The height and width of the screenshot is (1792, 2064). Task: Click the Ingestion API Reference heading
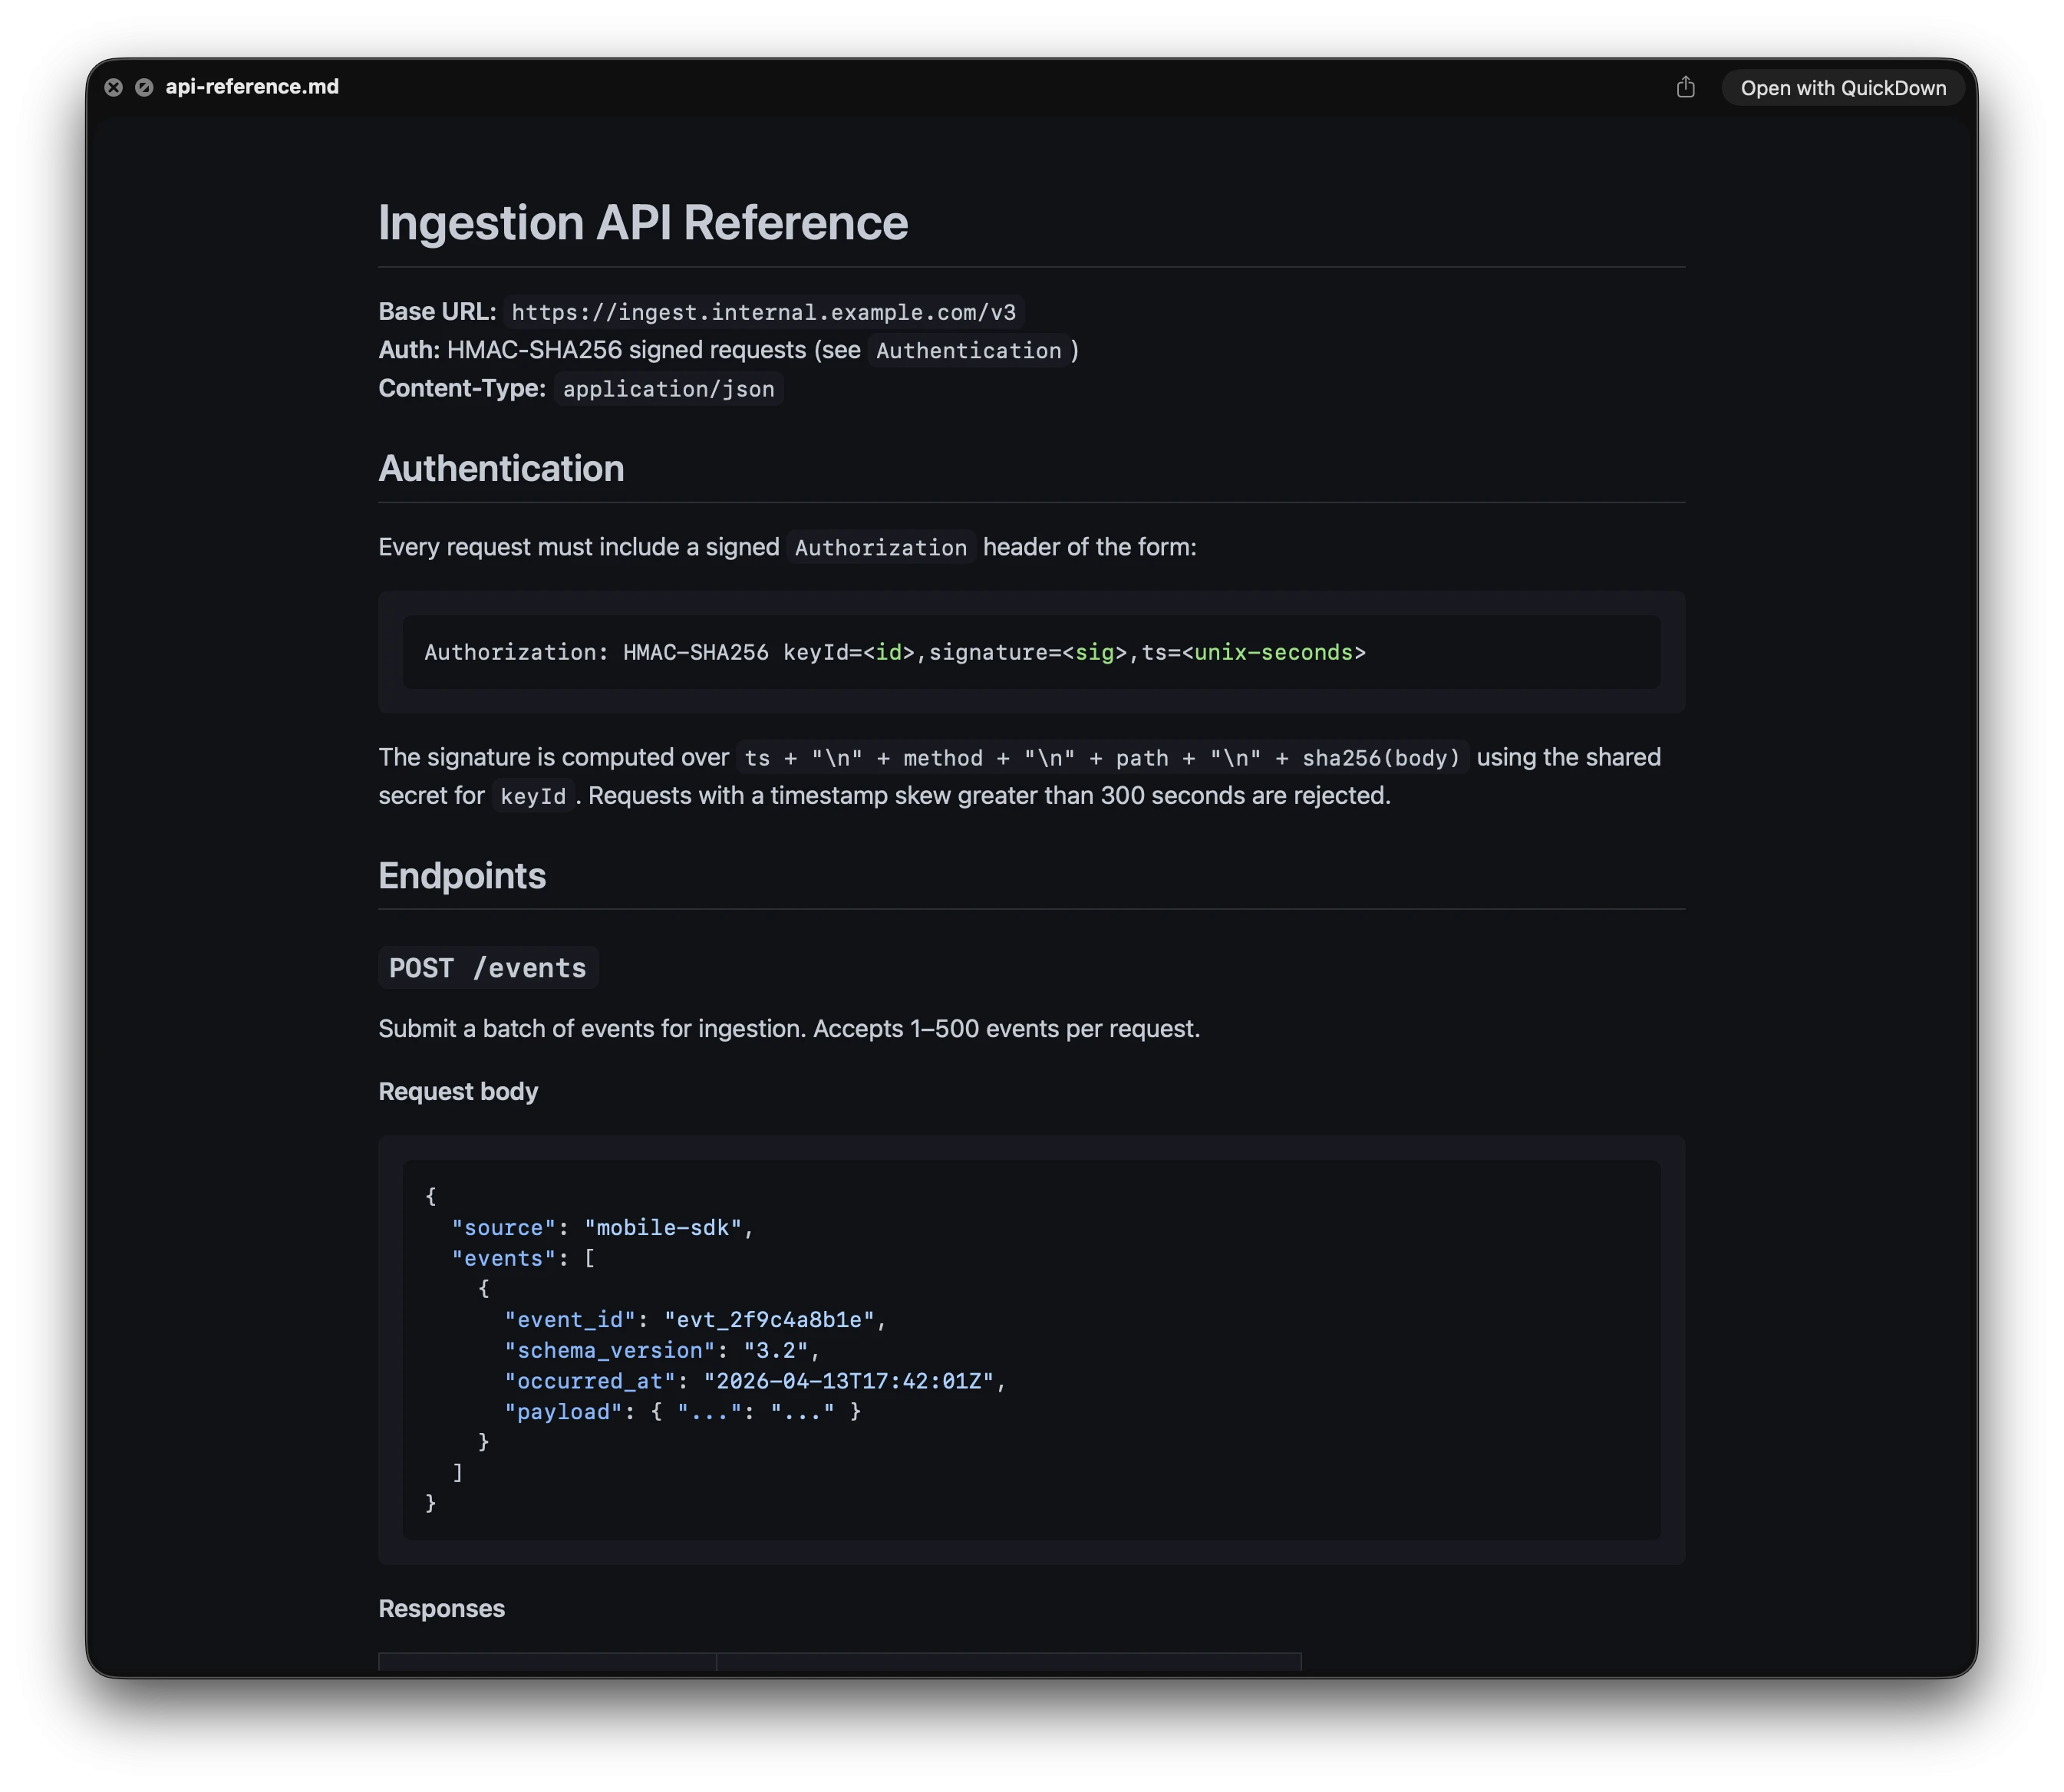point(643,222)
